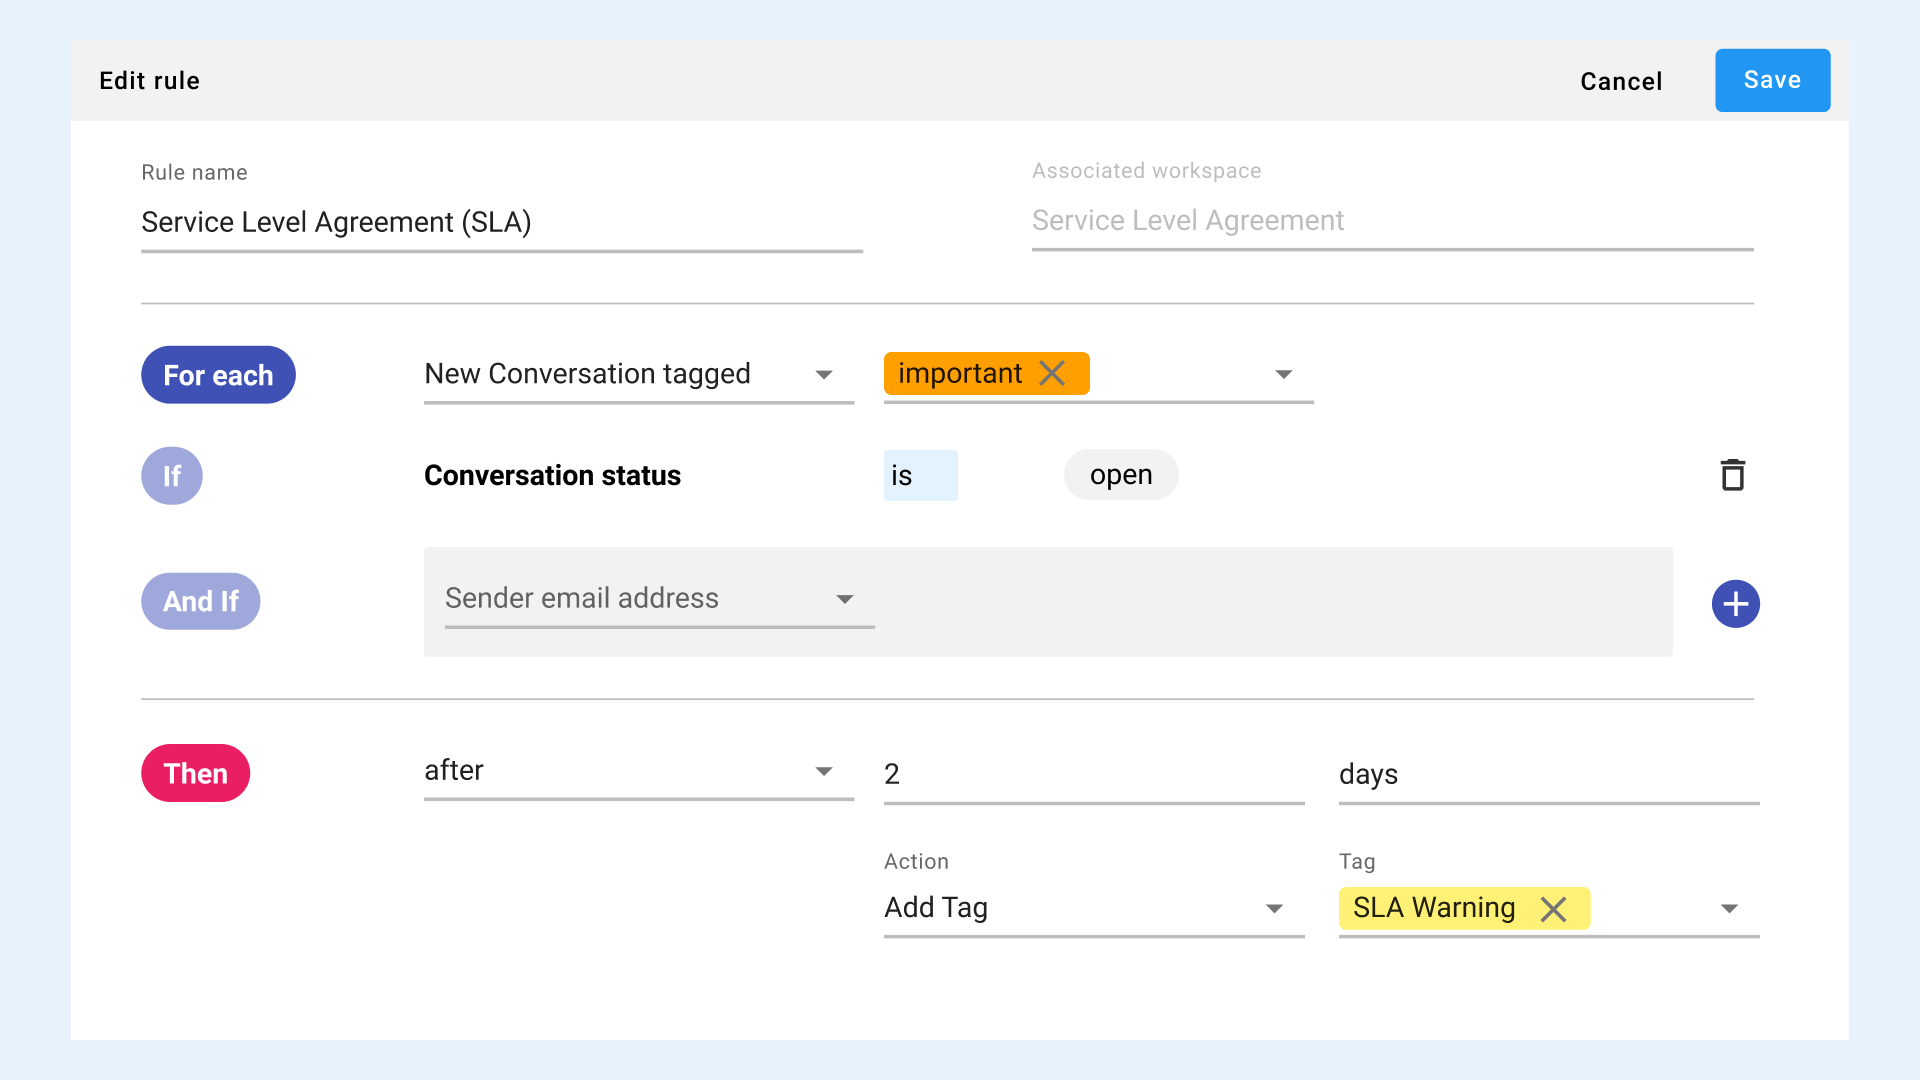Click the For each badge
The image size is (1920, 1080).
coord(218,375)
